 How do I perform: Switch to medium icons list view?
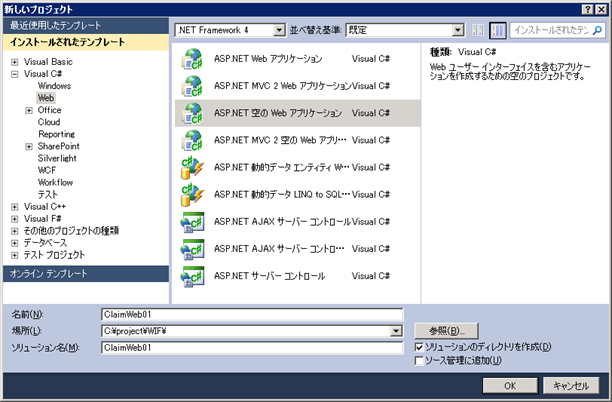(x=498, y=30)
